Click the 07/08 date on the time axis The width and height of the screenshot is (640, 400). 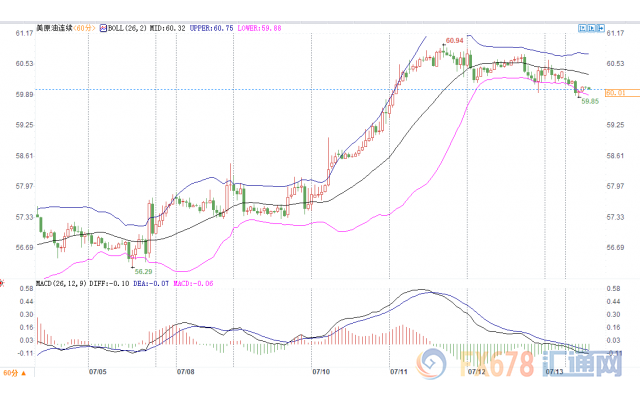point(185,372)
